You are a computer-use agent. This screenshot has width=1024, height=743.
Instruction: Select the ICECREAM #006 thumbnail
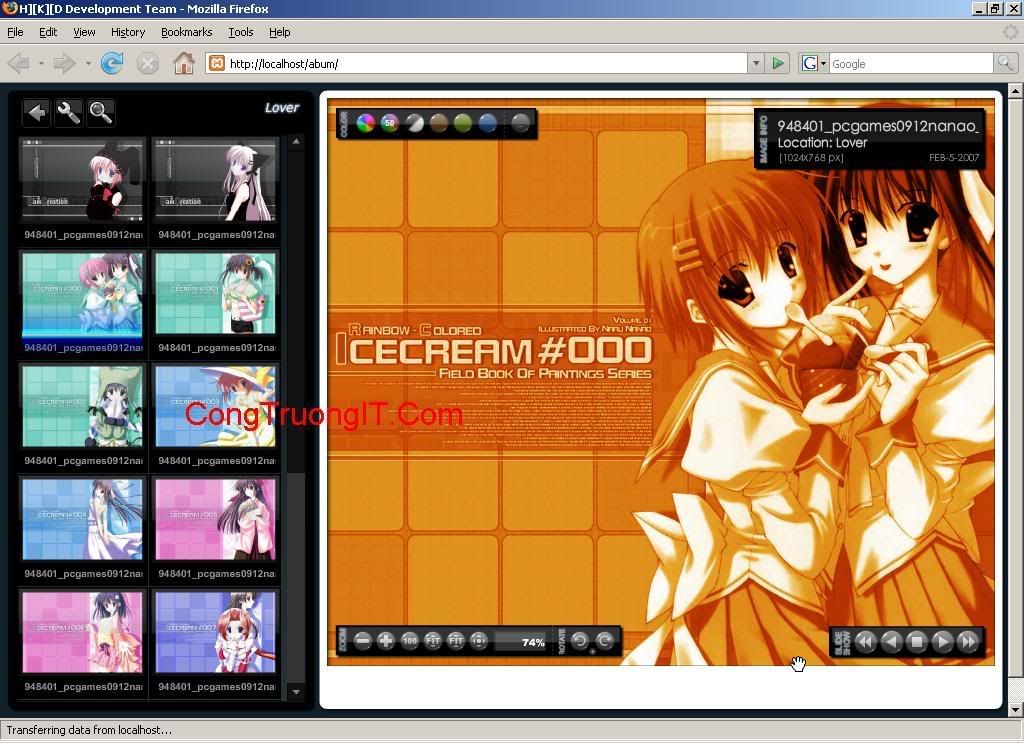click(x=82, y=632)
